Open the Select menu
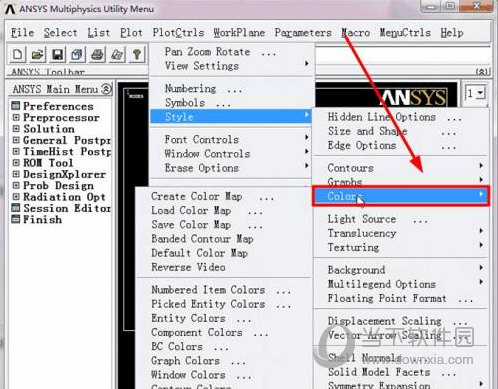Image resolution: width=498 pixels, height=389 pixels. 60,33
